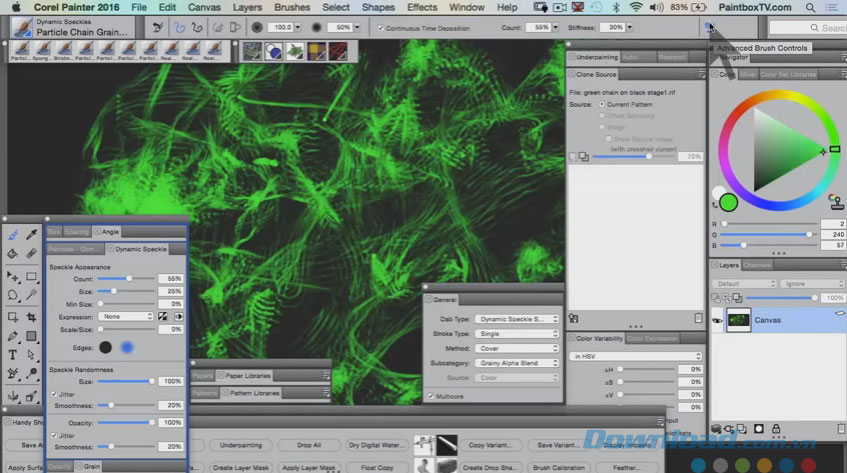Select the Text tool
Screen dimensions: 847x473
(x=13, y=354)
